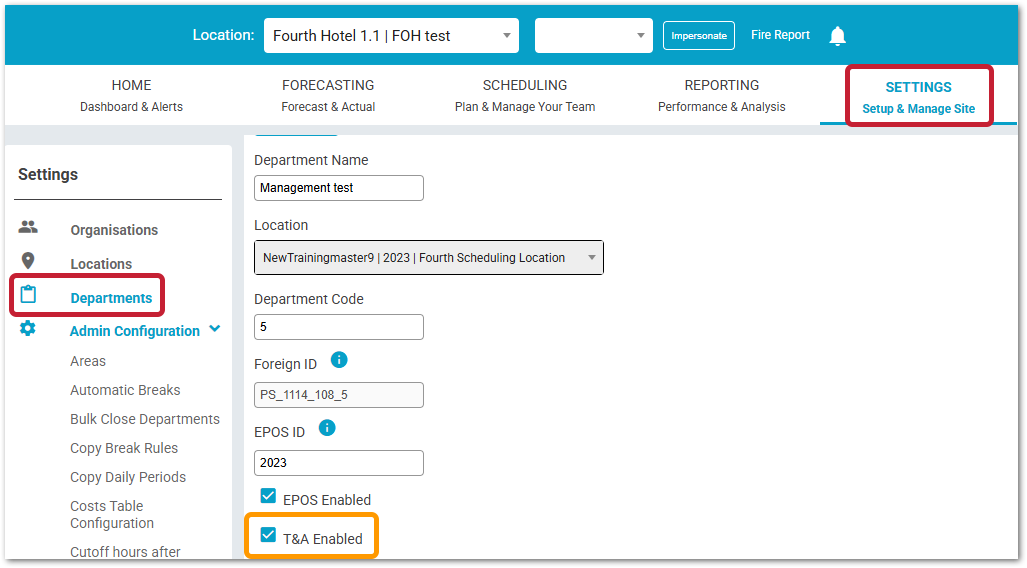Click the Department Name input field
The image size is (1027, 568).
(x=338, y=188)
